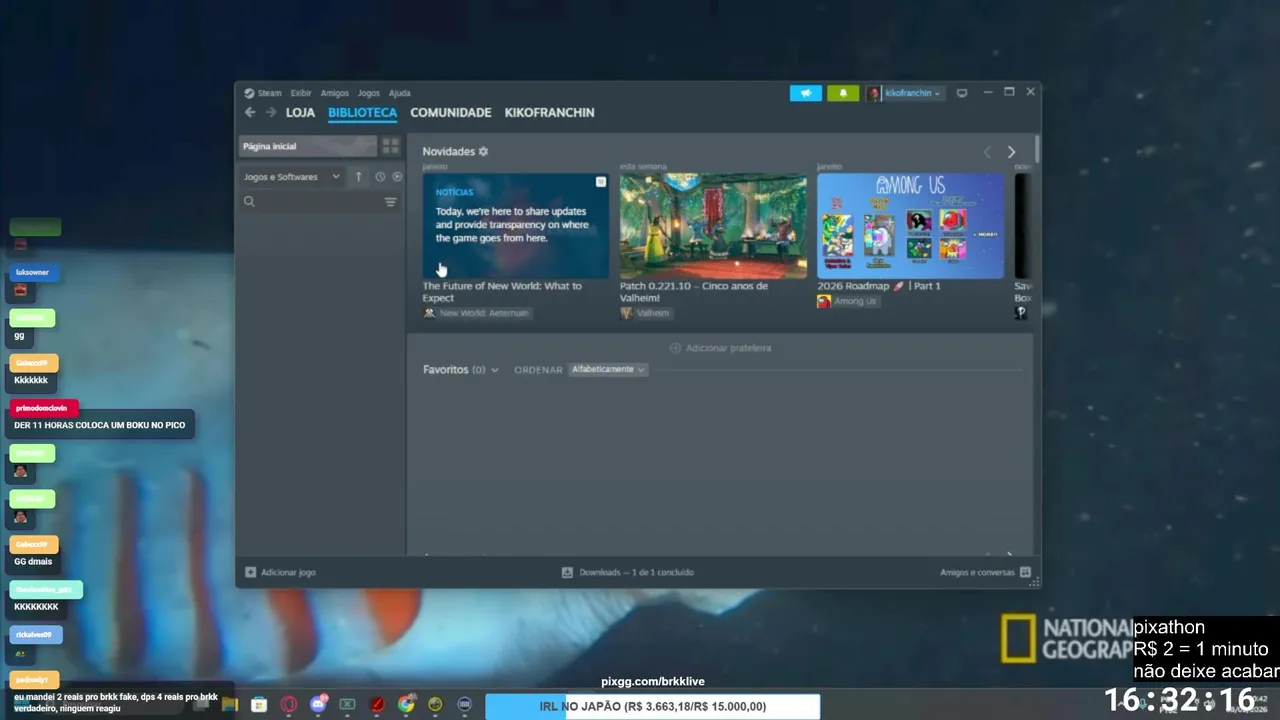Open the Exibir menu
Screen dimensions: 1280x720
tap(301, 93)
